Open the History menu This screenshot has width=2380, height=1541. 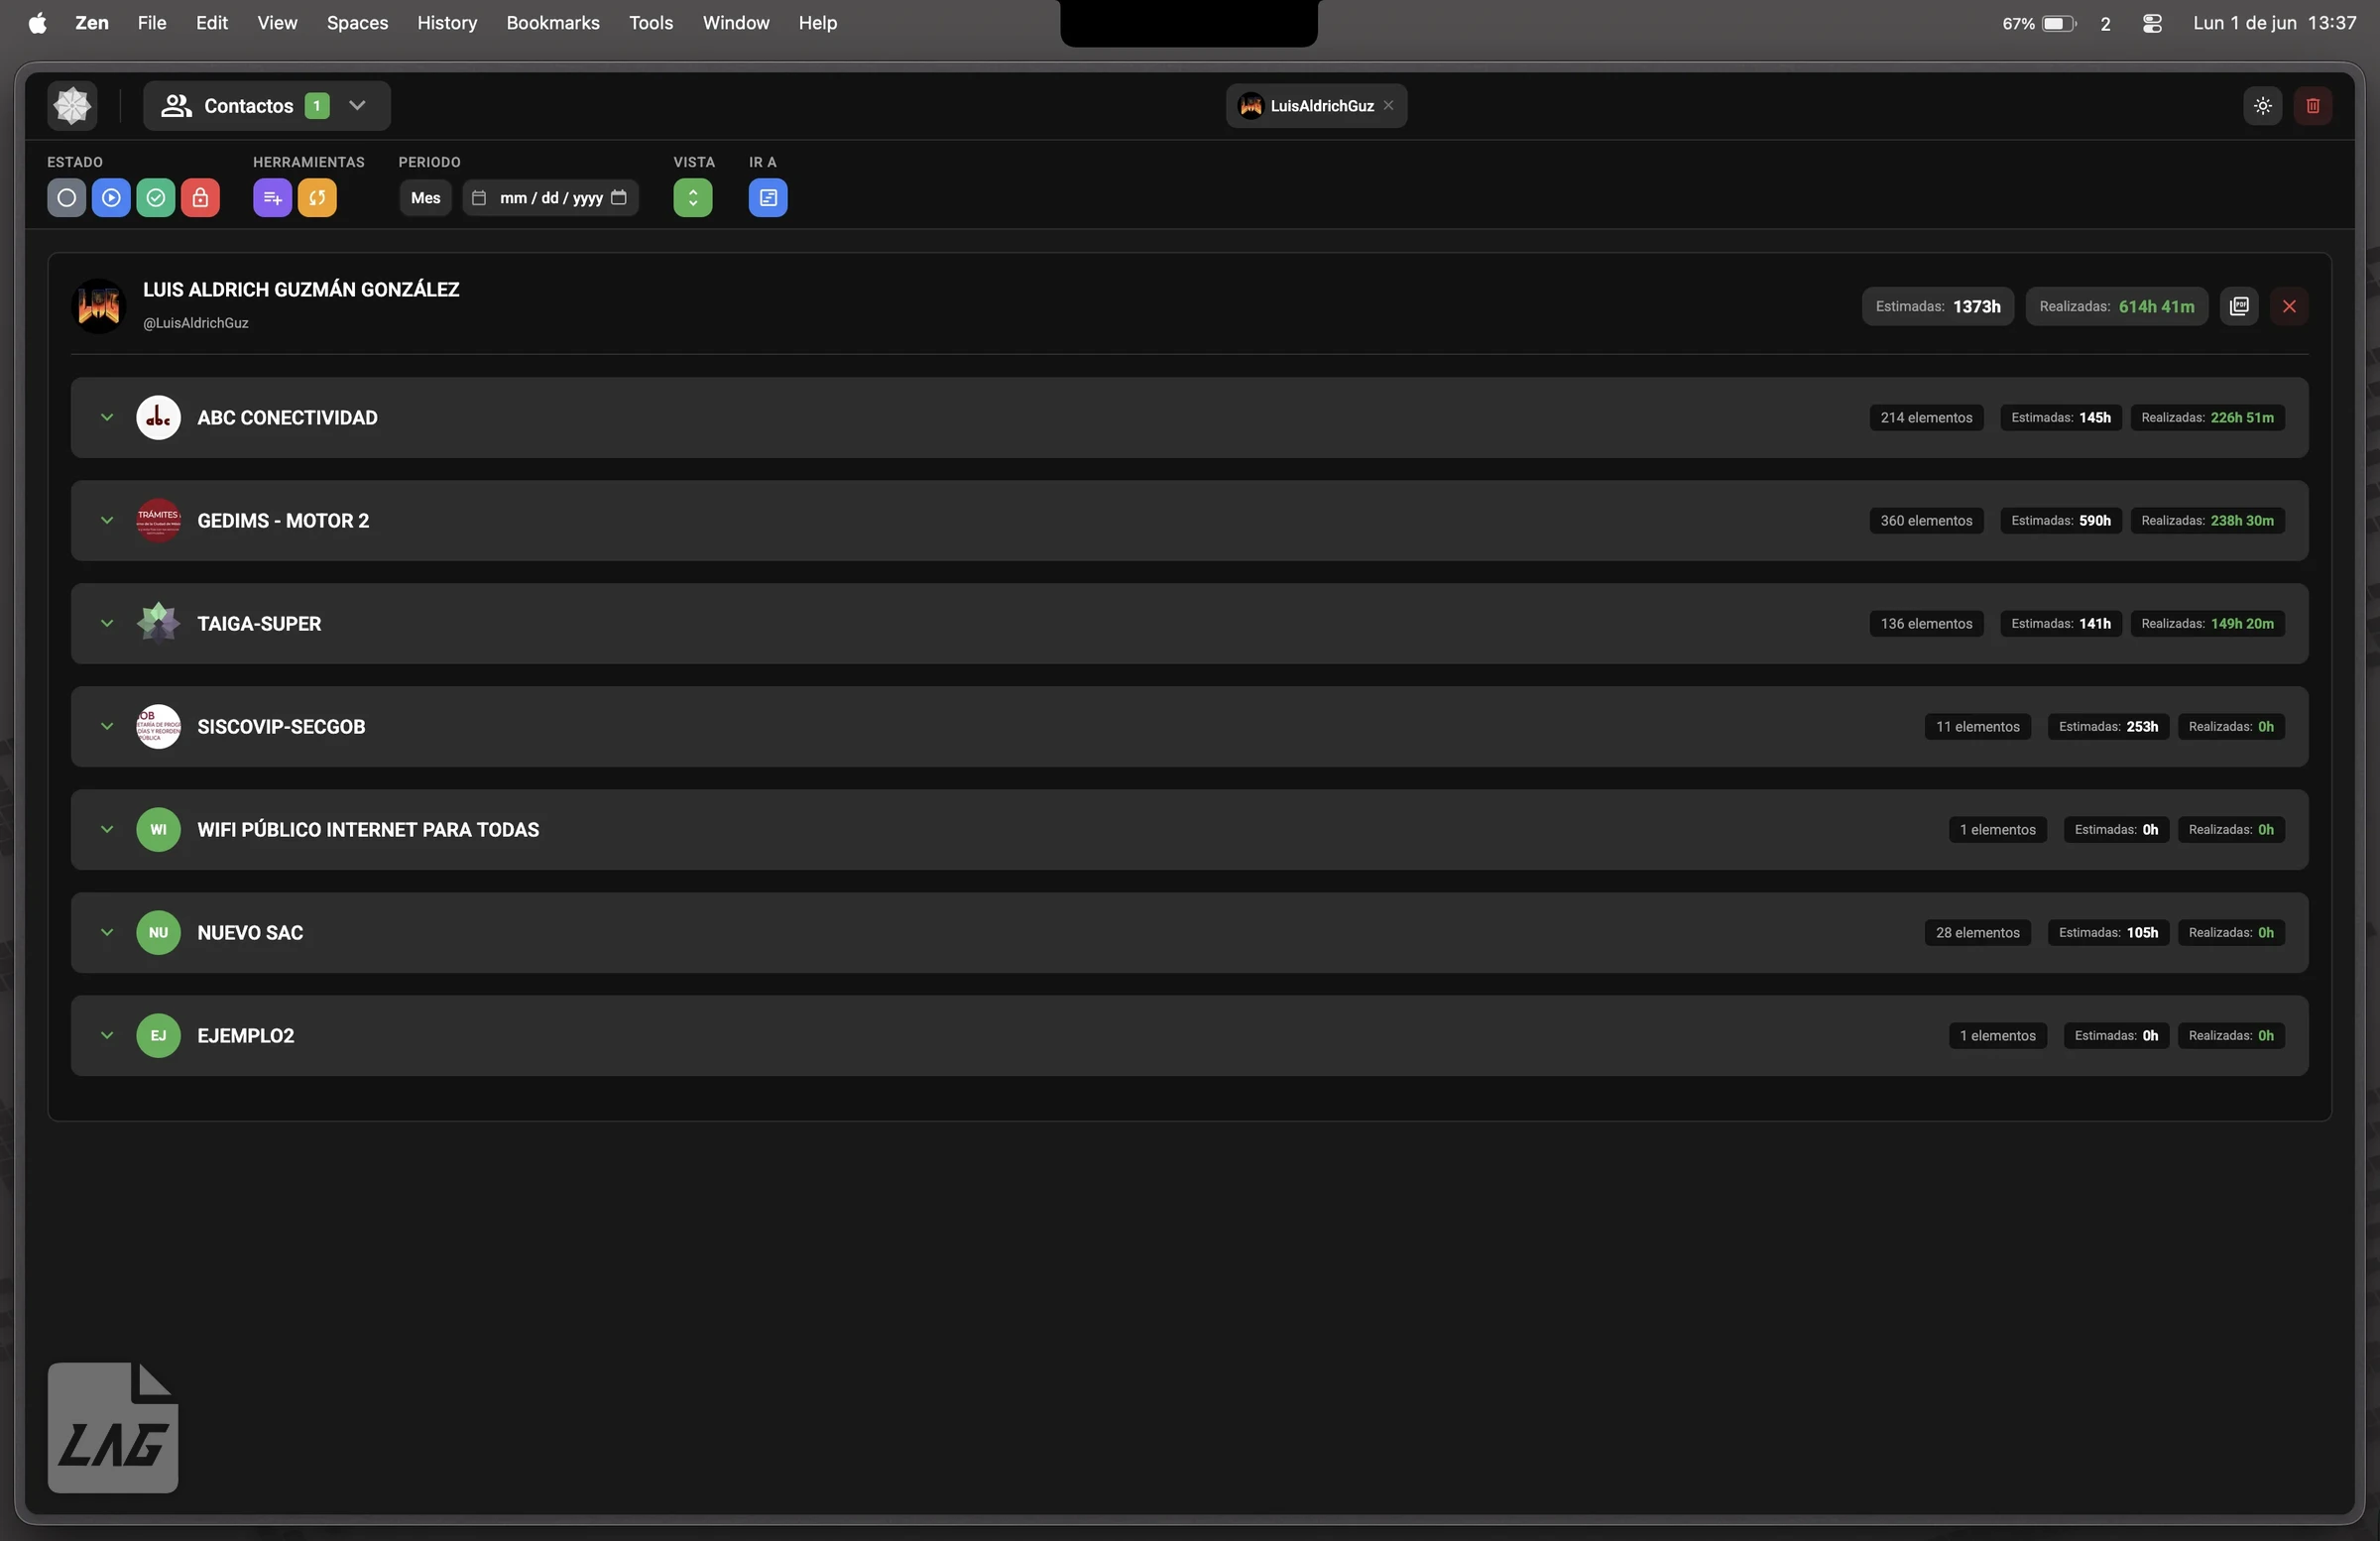tap(447, 22)
